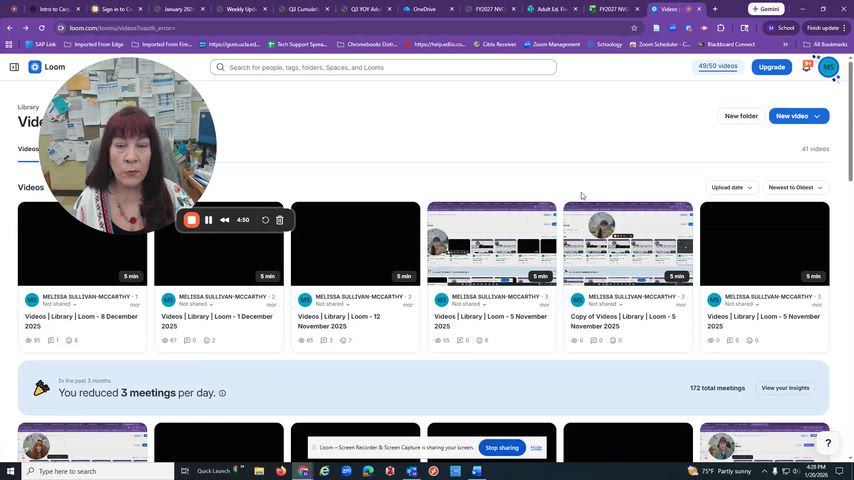This screenshot has height=480, width=854.
Task: Click the rewind recording icon
Action: (x=224, y=220)
